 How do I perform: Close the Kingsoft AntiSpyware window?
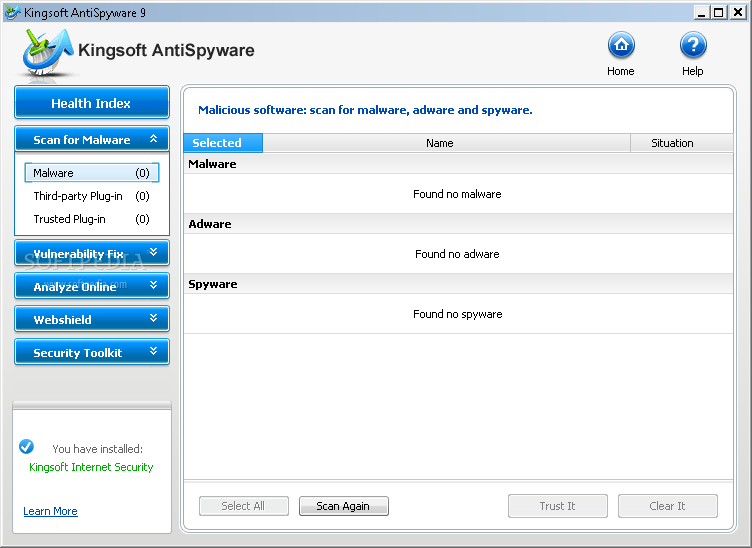(738, 12)
